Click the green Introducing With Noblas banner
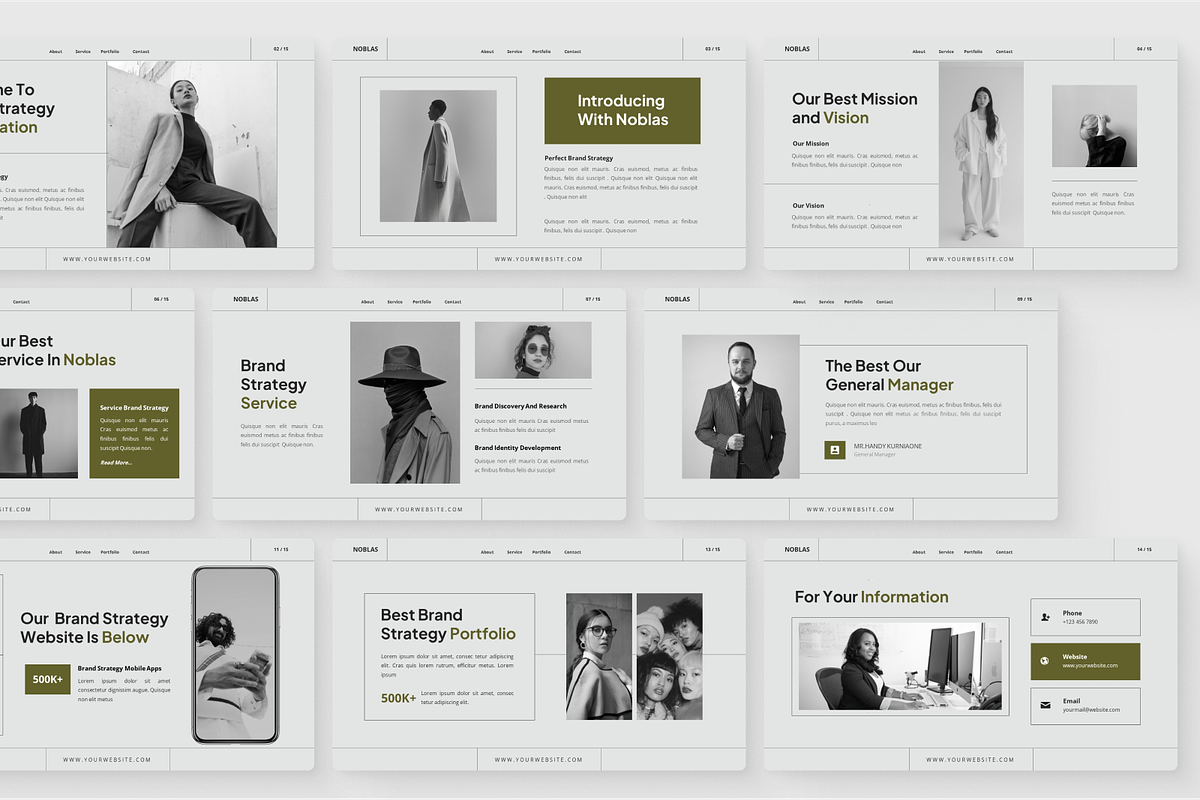 pos(622,110)
